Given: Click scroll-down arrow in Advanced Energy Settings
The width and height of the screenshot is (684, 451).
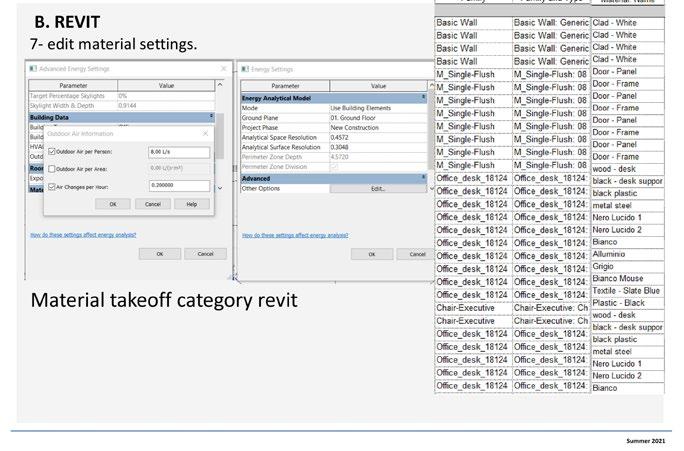Looking at the screenshot, I should point(220,188).
